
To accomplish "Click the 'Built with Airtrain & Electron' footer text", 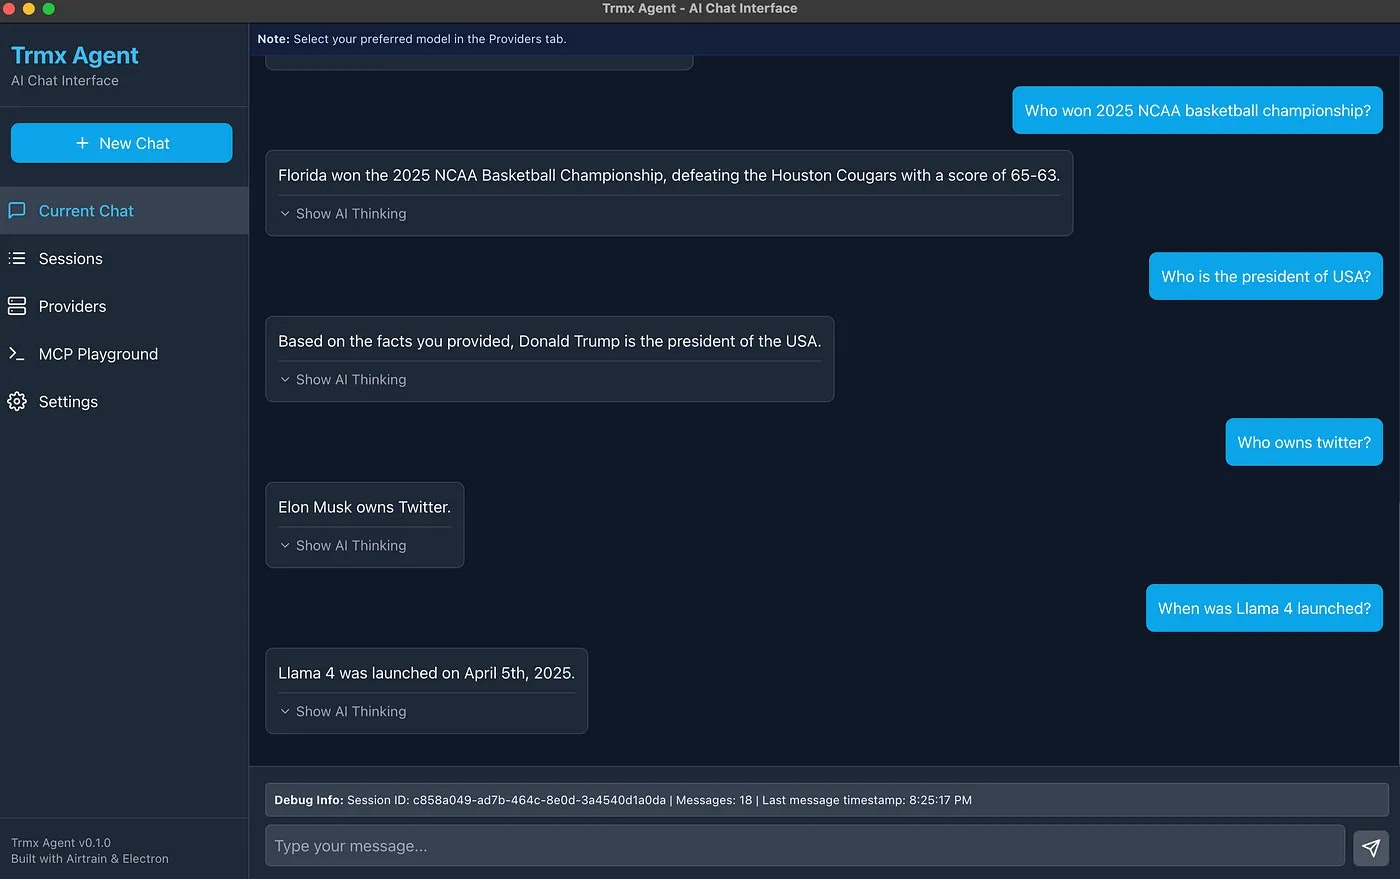I will 90,859.
